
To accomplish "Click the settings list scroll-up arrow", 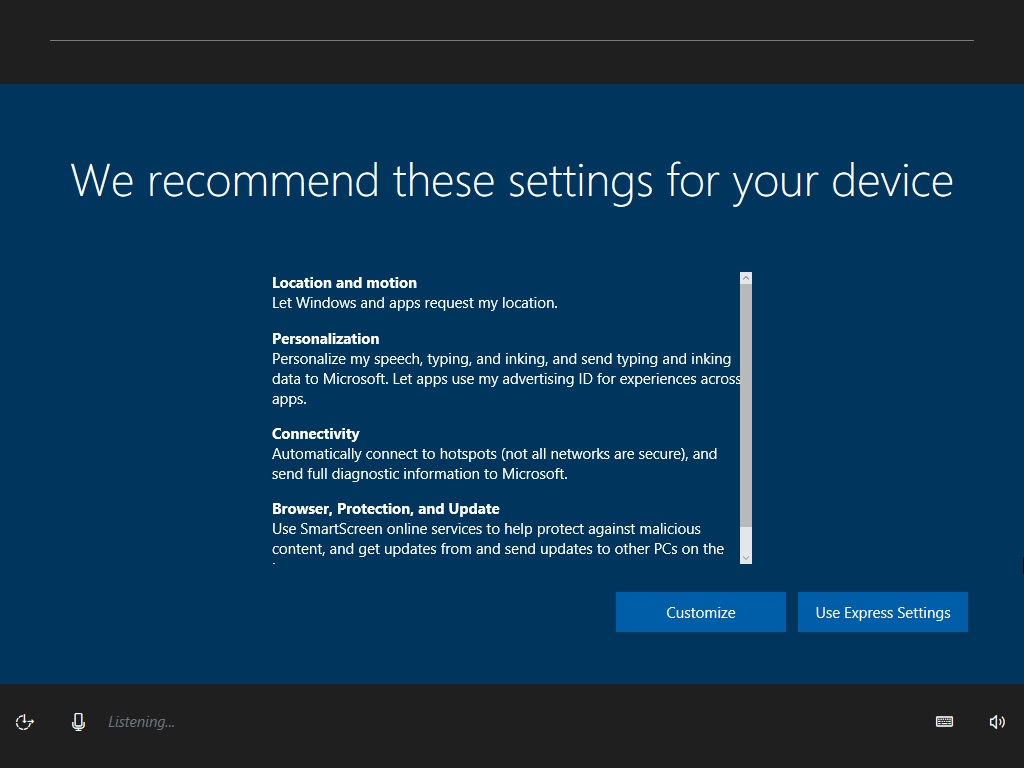I will (x=746, y=278).
